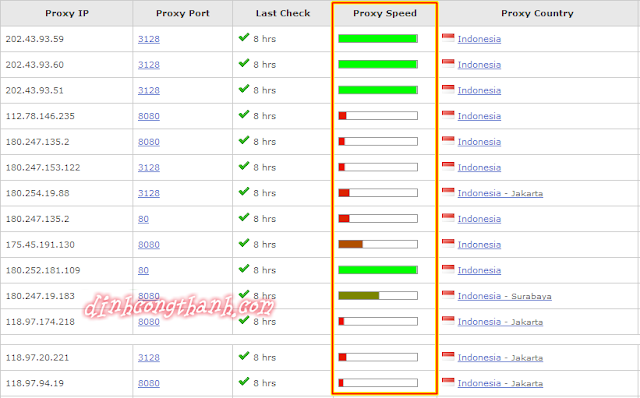Open Indonesia - Jakarta link for 180.254.19.88

(500, 193)
